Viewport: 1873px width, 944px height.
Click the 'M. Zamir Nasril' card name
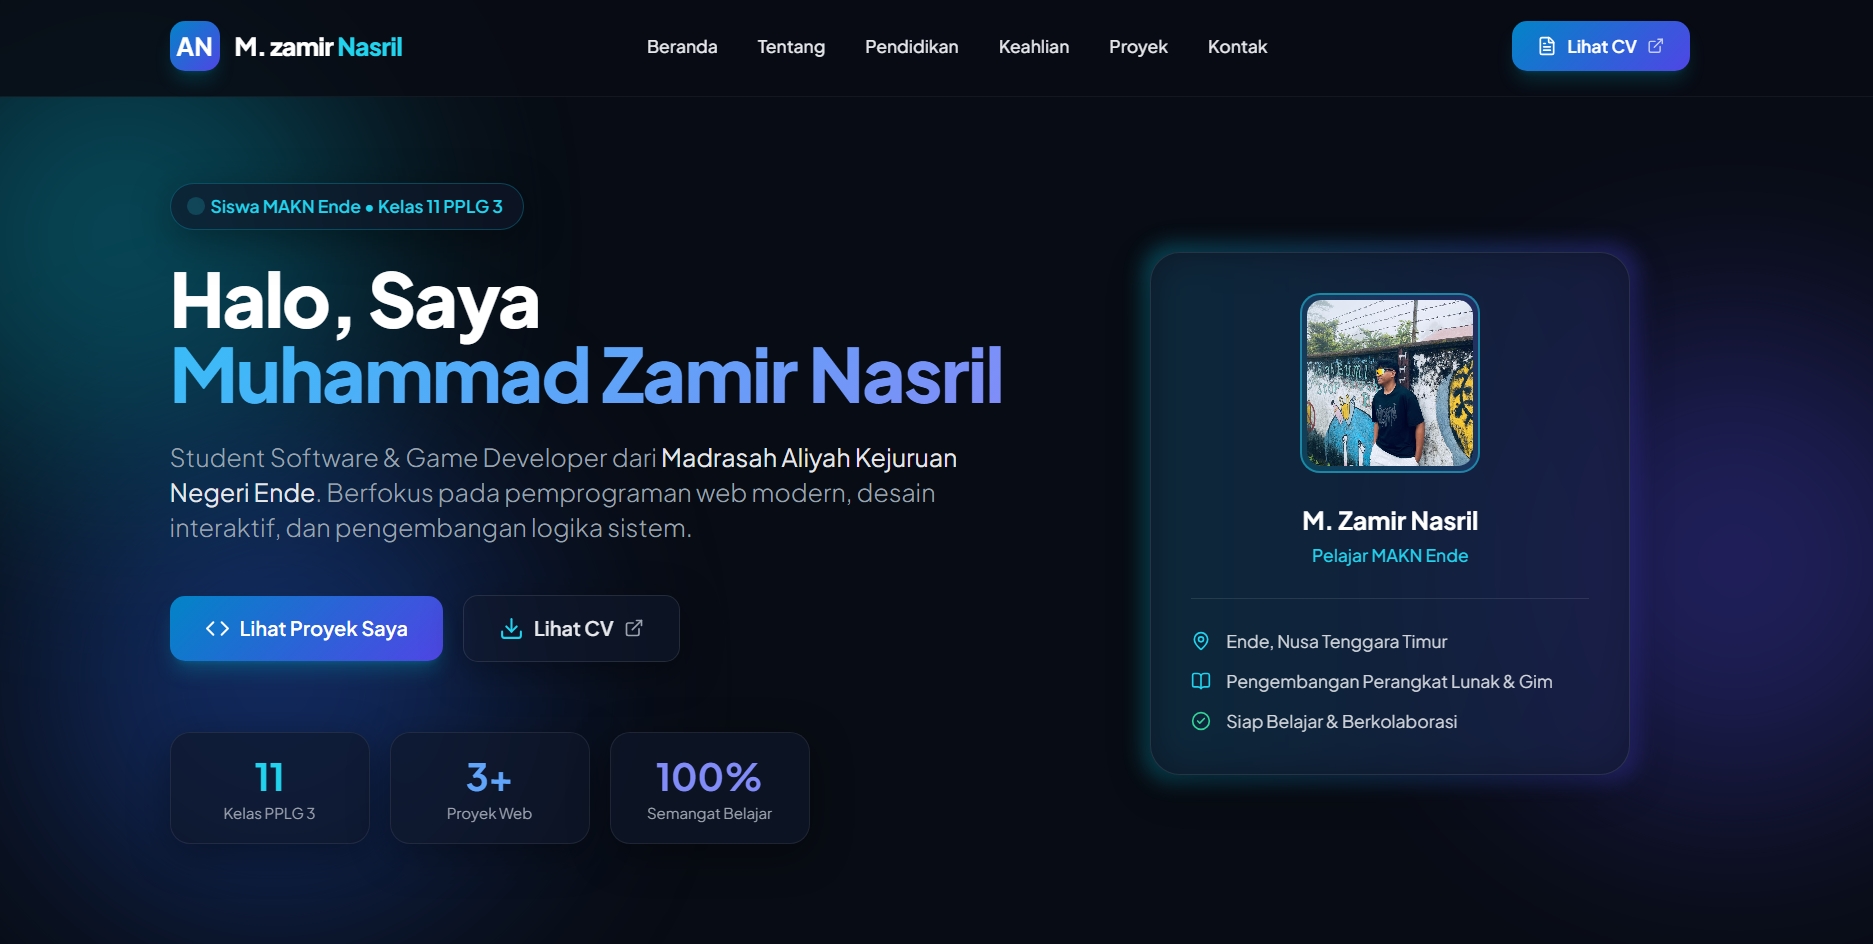tap(1390, 521)
